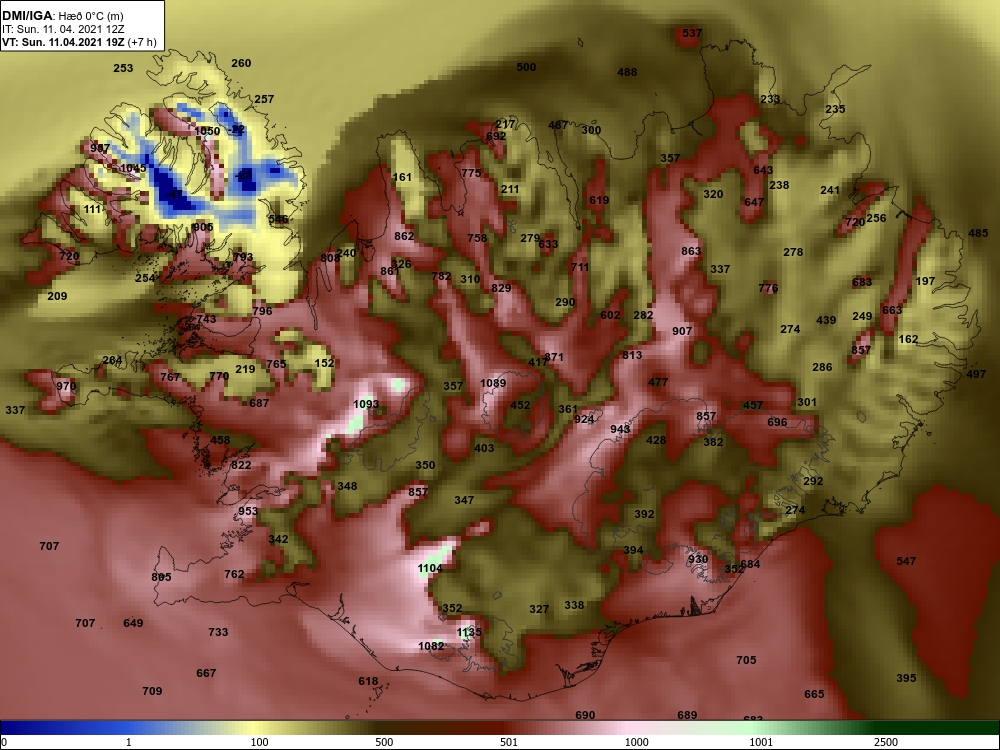
Task: Click the map value '395'
Action: (x=906, y=679)
